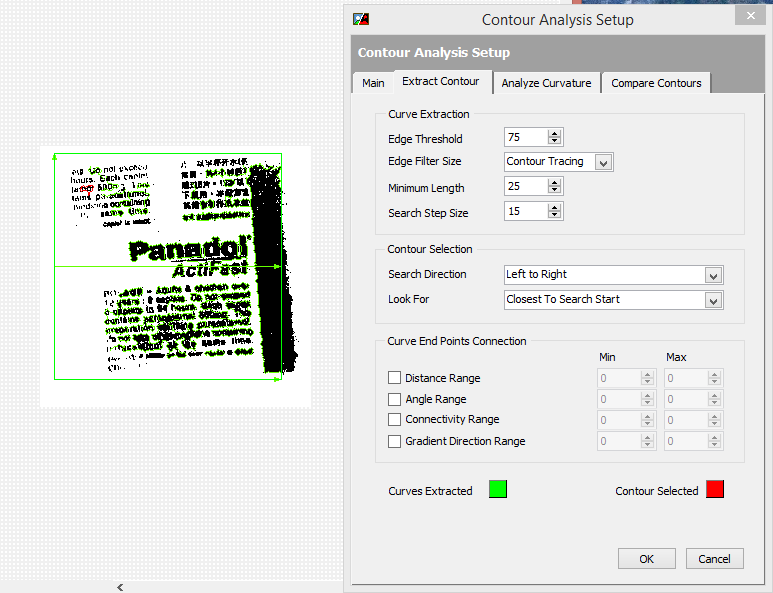The height and width of the screenshot is (593, 773).
Task: Confirm settings with the OK button
Action: [x=646, y=559]
